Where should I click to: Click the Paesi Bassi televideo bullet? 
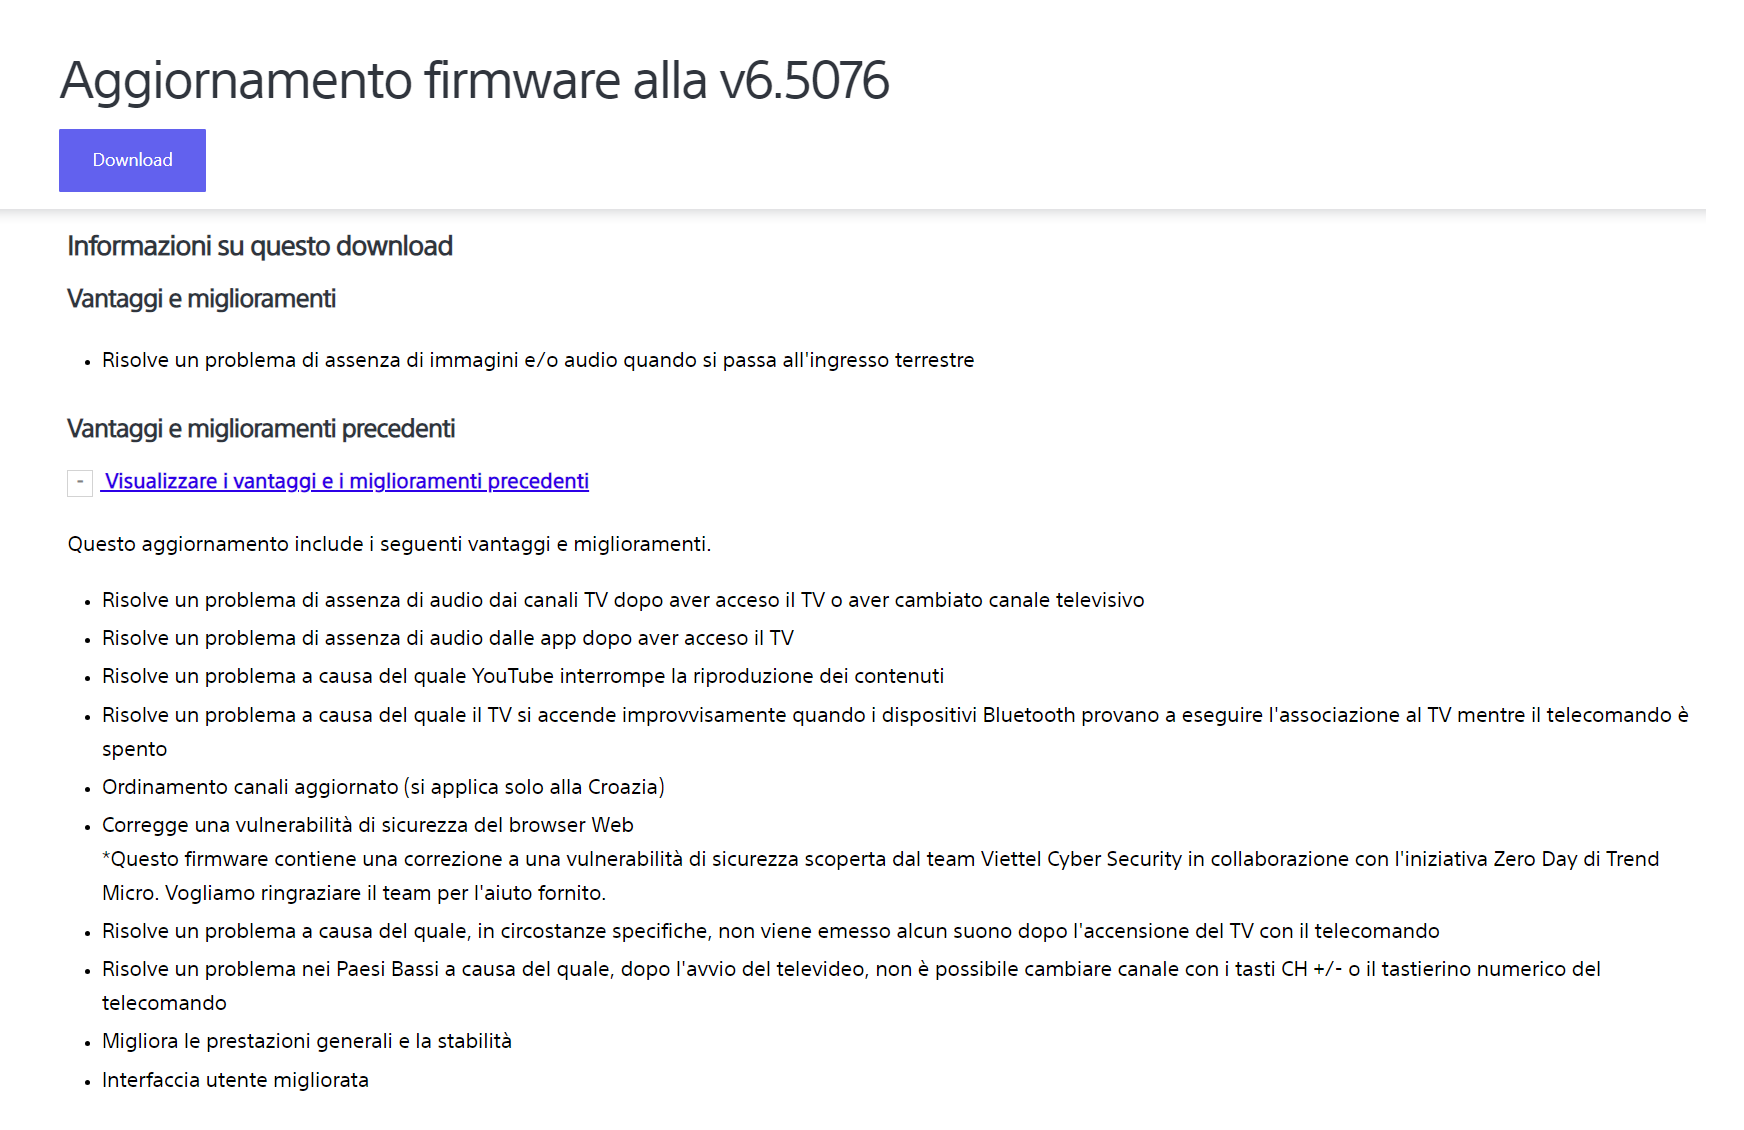click(x=850, y=969)
